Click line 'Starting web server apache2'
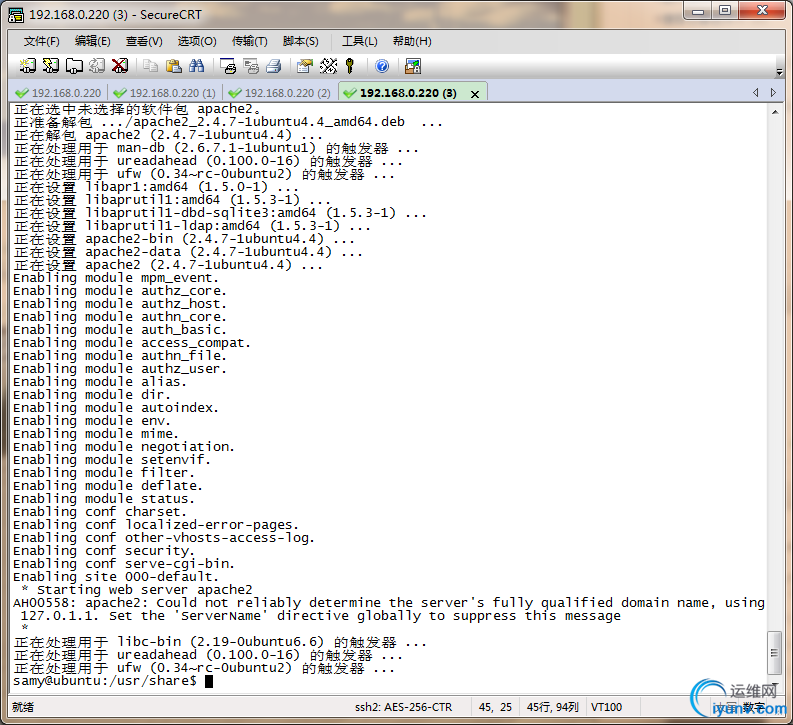 point(144,590)
